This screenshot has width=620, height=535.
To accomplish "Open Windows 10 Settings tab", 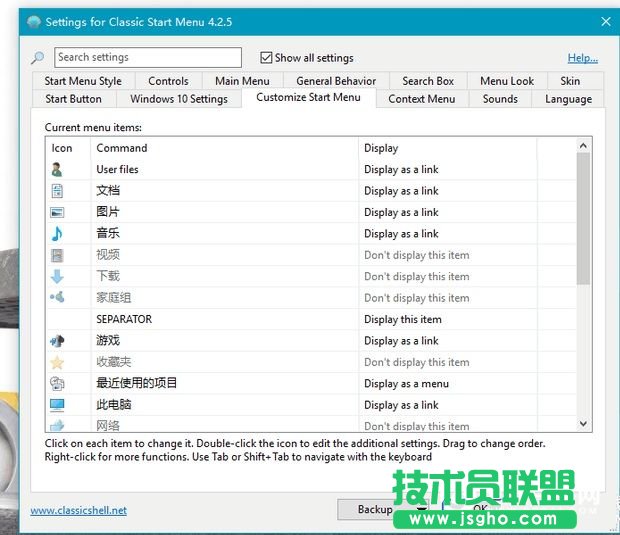I will click(179, 99).
